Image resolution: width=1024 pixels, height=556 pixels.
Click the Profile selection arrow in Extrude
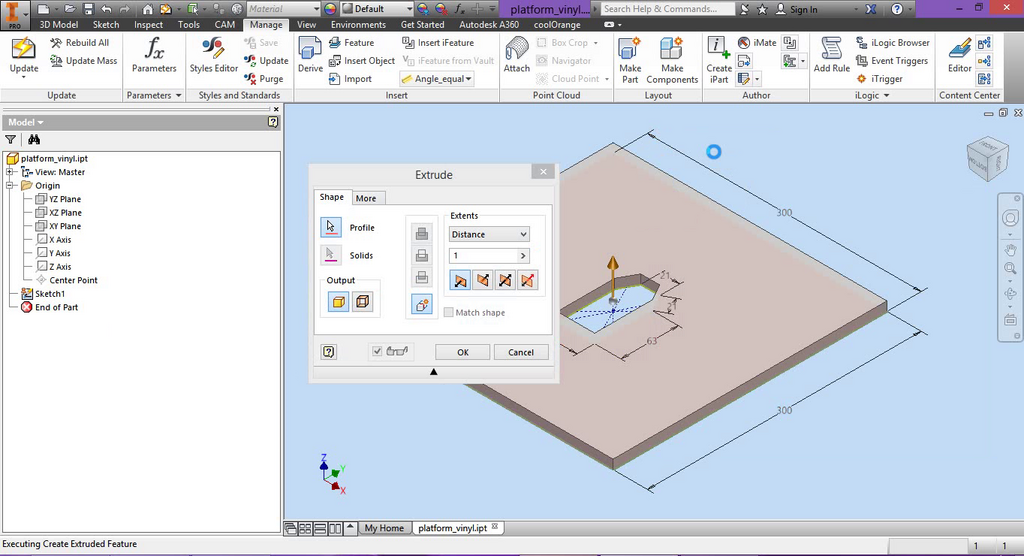tap(331, 227)
